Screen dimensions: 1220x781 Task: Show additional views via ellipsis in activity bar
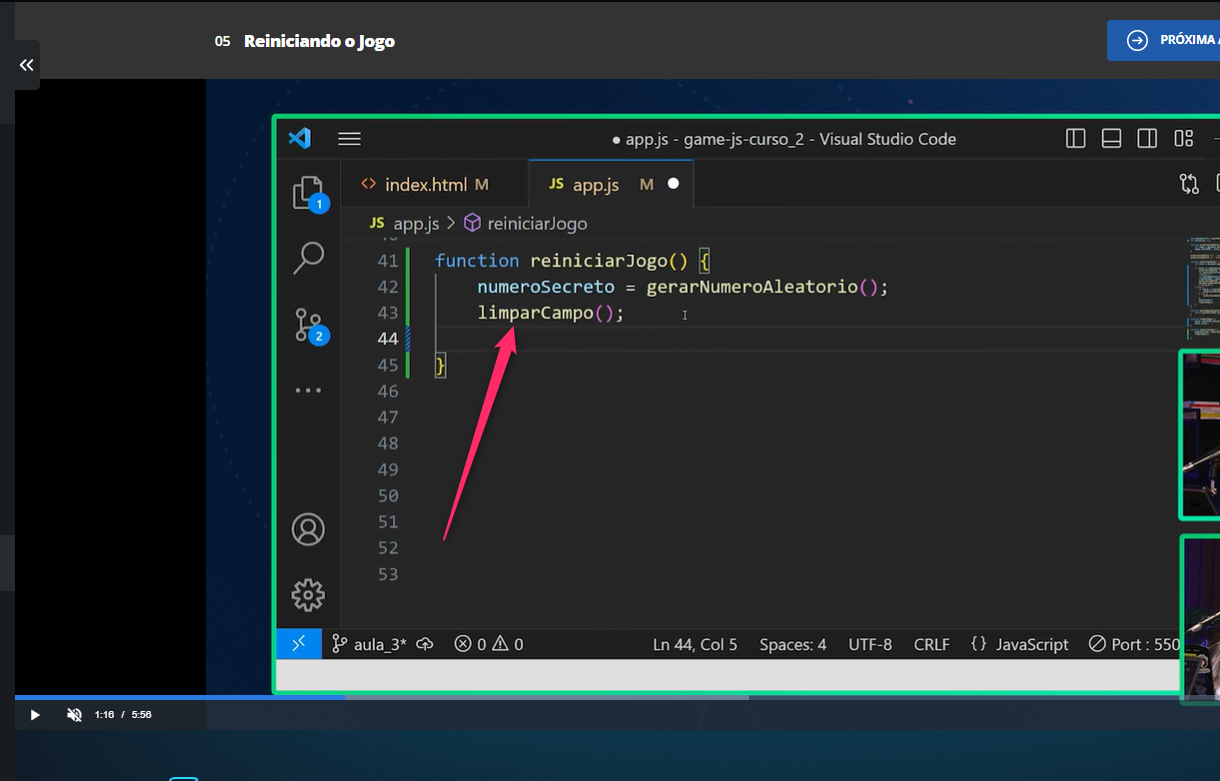(308, 391)
